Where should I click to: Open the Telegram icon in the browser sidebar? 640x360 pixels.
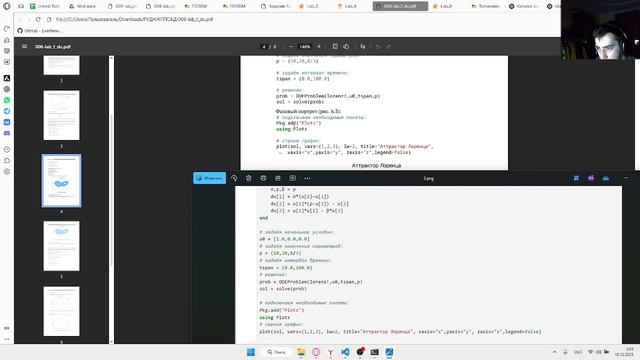point(7,111)
